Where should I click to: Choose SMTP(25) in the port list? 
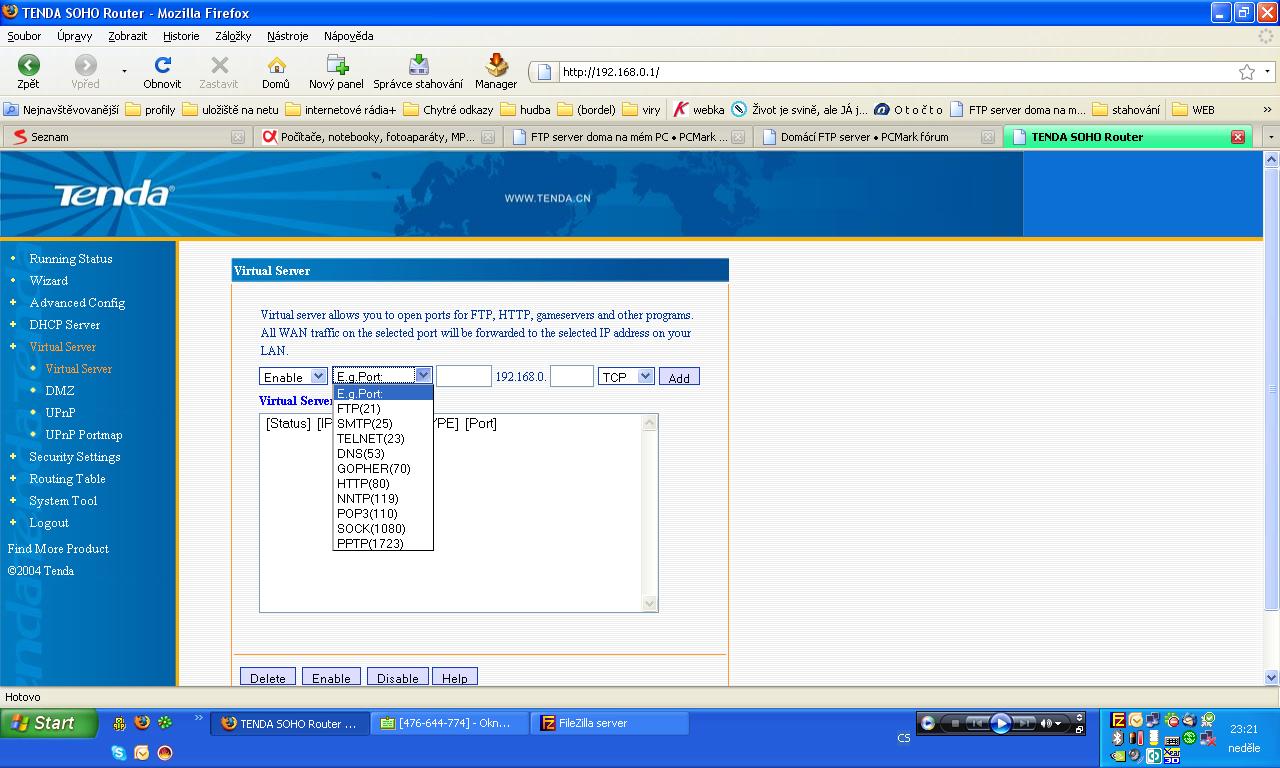383,423
